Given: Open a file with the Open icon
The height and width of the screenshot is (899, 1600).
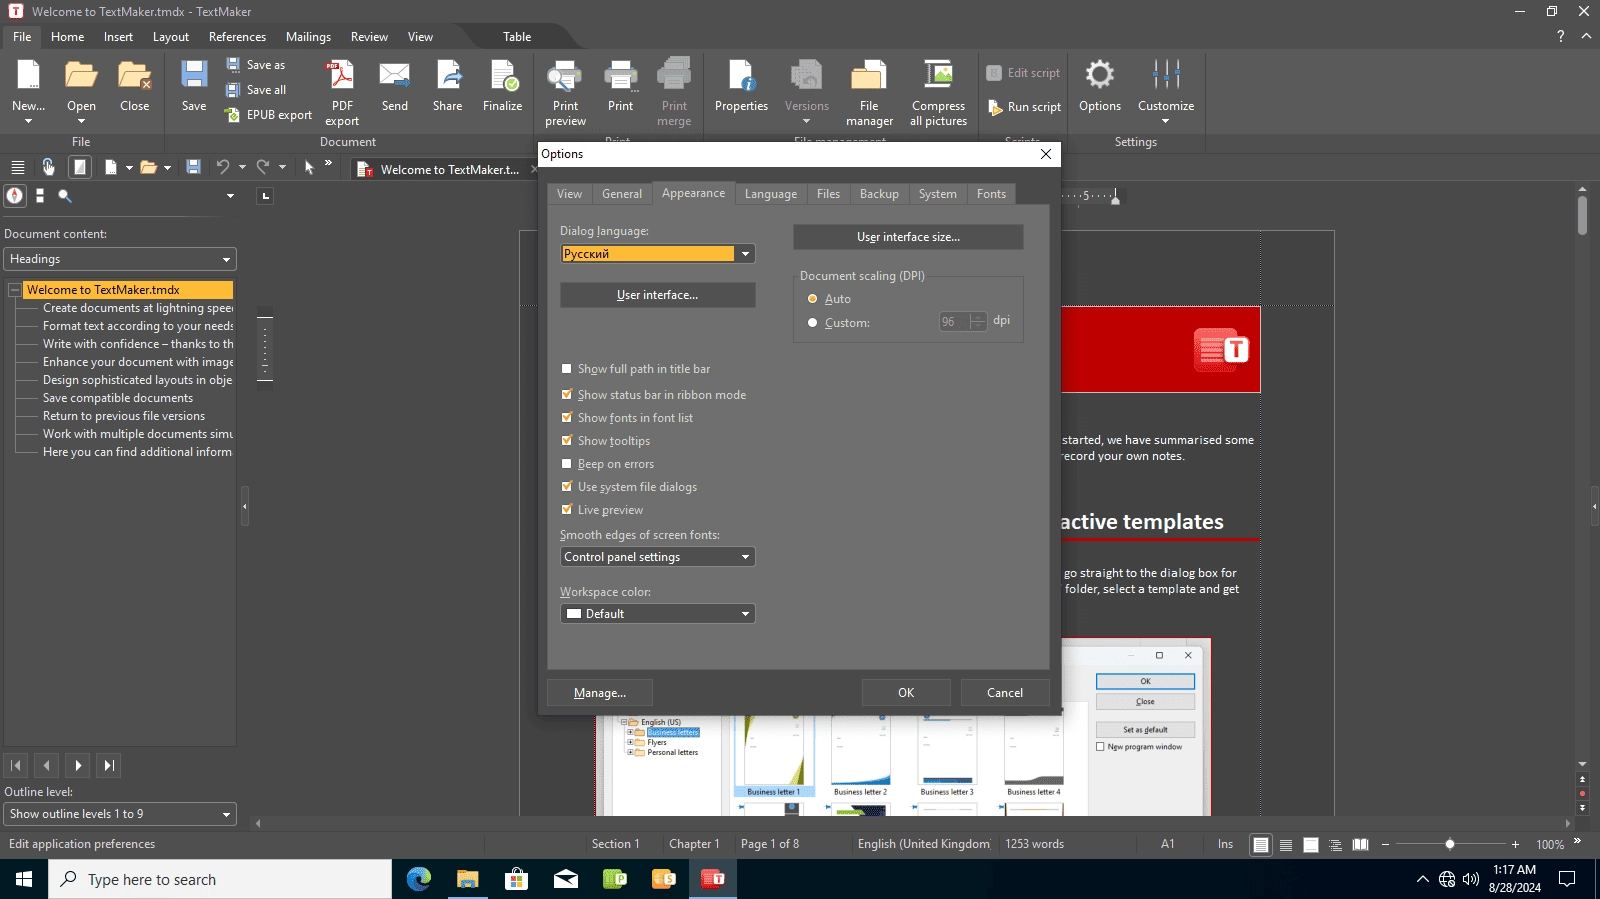Looking at the screenshot, I should [81, 86].
